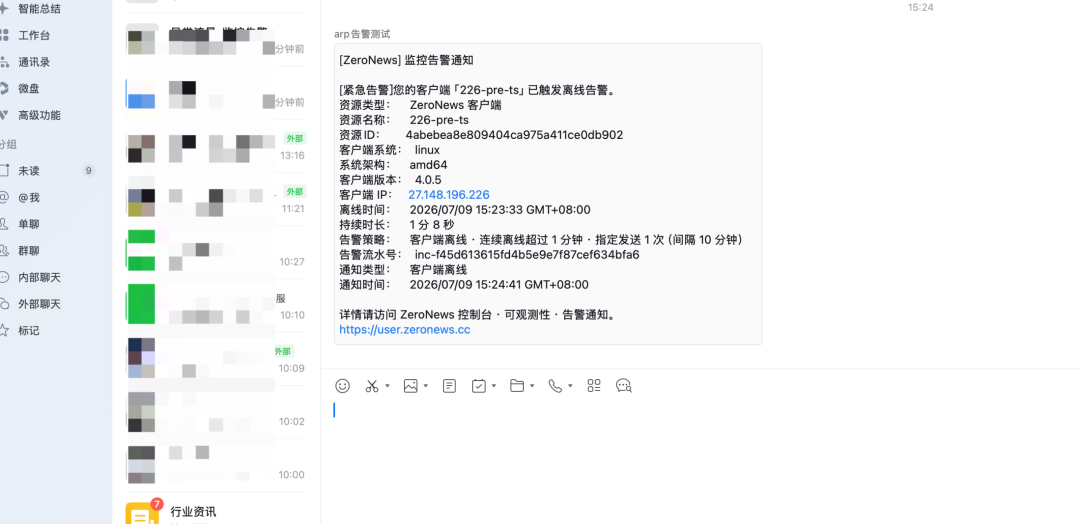Click the 离线时间 2026/07/09 15:23:33 line
Image resolution: width=1080 pixels, height=524 pixels.
tap(465, 210)
